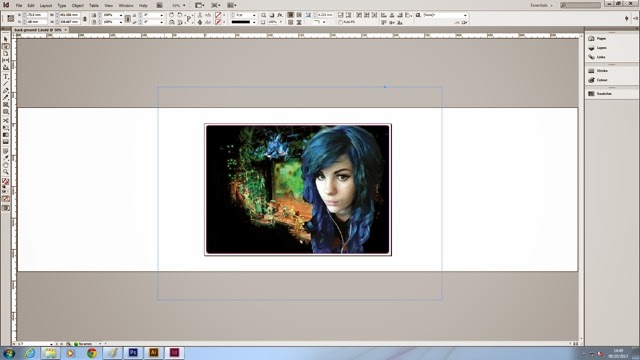Select the Rectangle Frame tool
The width and height of the screenshot is (640, 360).
[x=6, y=105]
